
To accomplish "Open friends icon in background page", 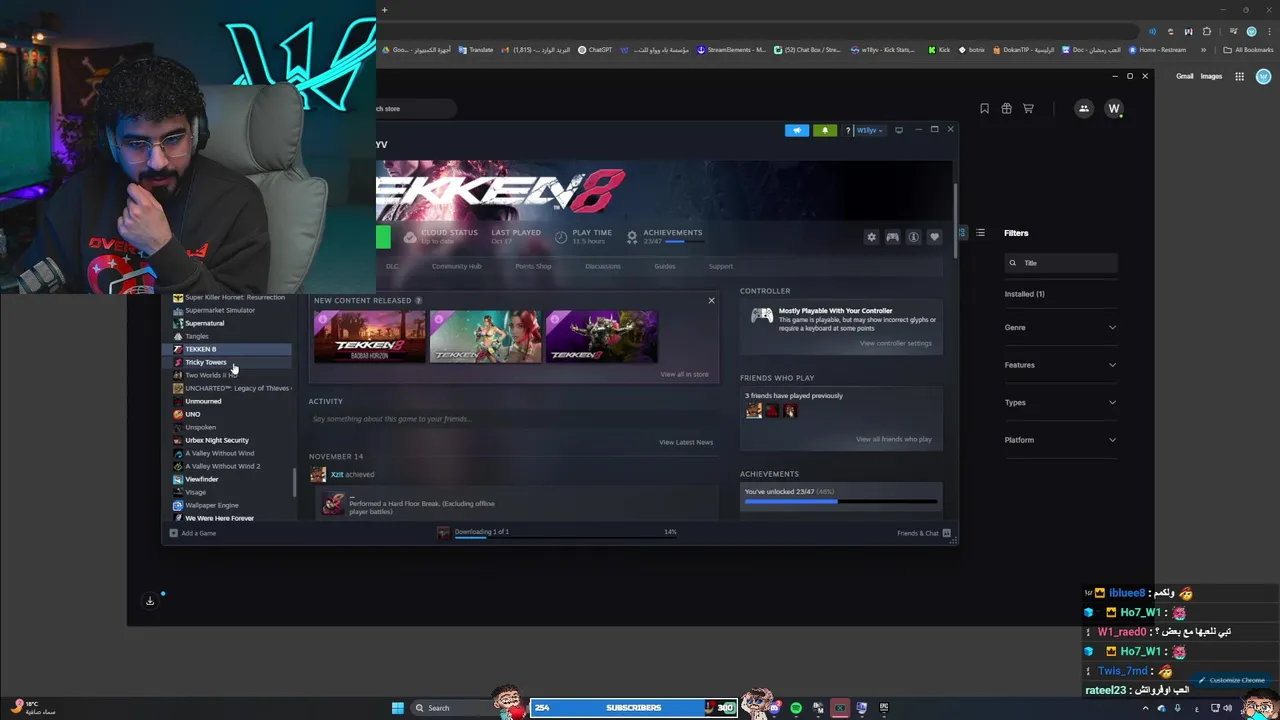I will 1084,108.
